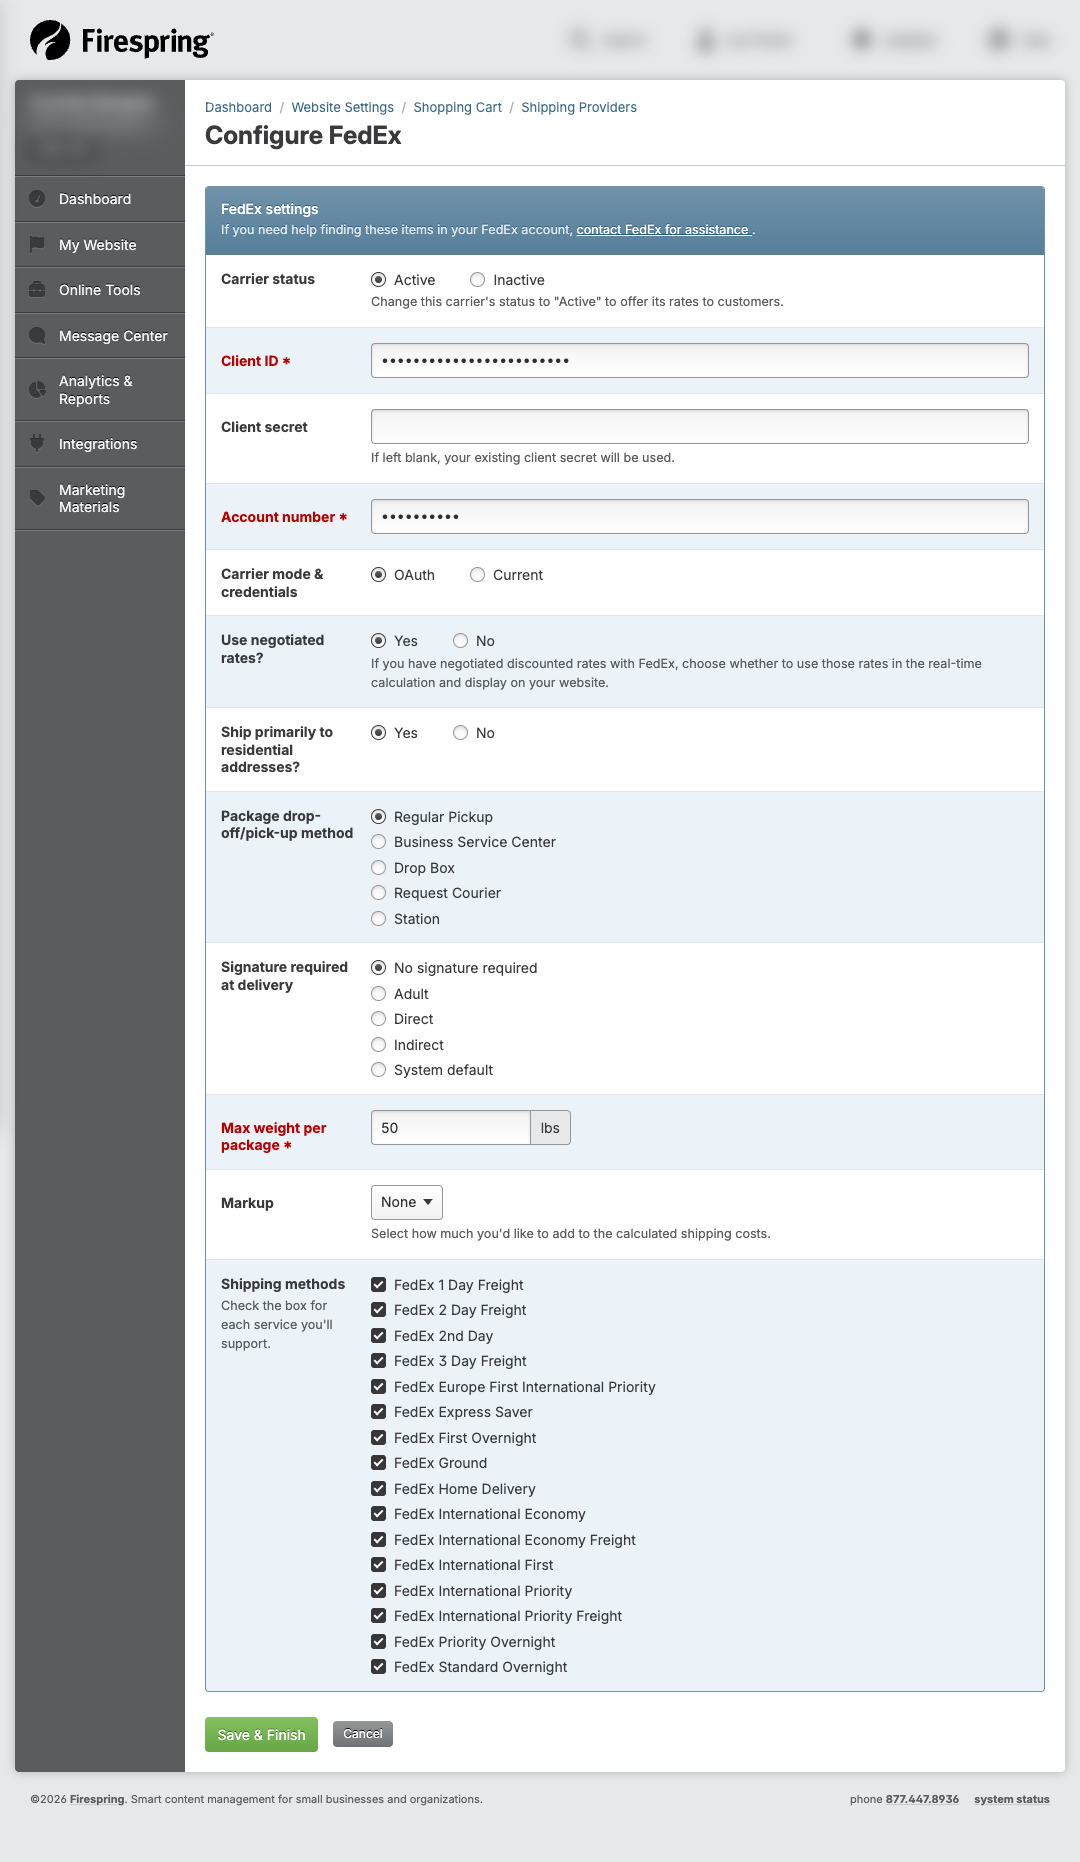This screenshot has width=1080, height=1862.
Task: Select Yes for residential addresses
Action: click(x=378, y=733)
